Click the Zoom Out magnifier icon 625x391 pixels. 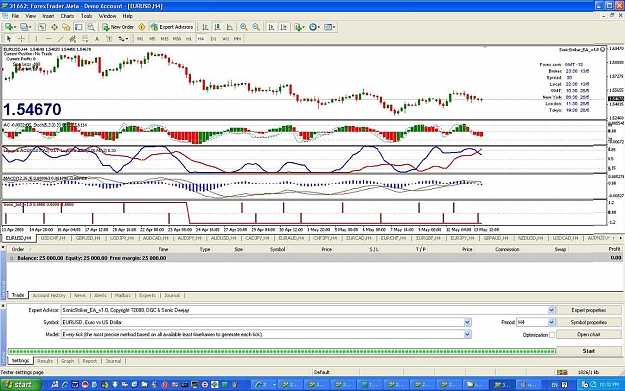256,27
